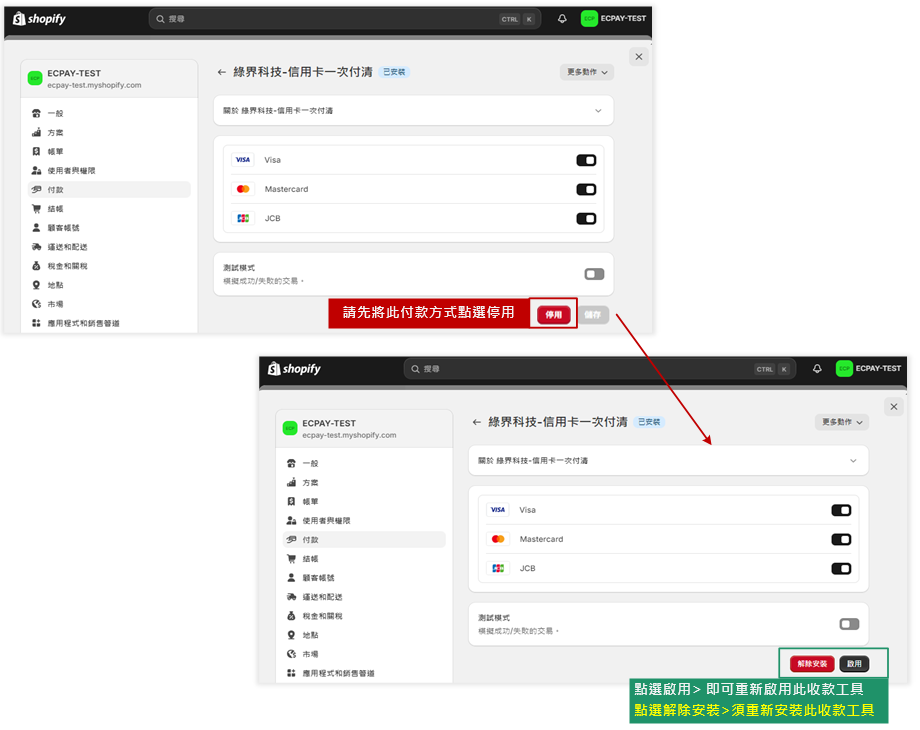920x730 pixels.
Task: Open 更多動作 dropdown in the lower window
Action: (x=842, y=422)
